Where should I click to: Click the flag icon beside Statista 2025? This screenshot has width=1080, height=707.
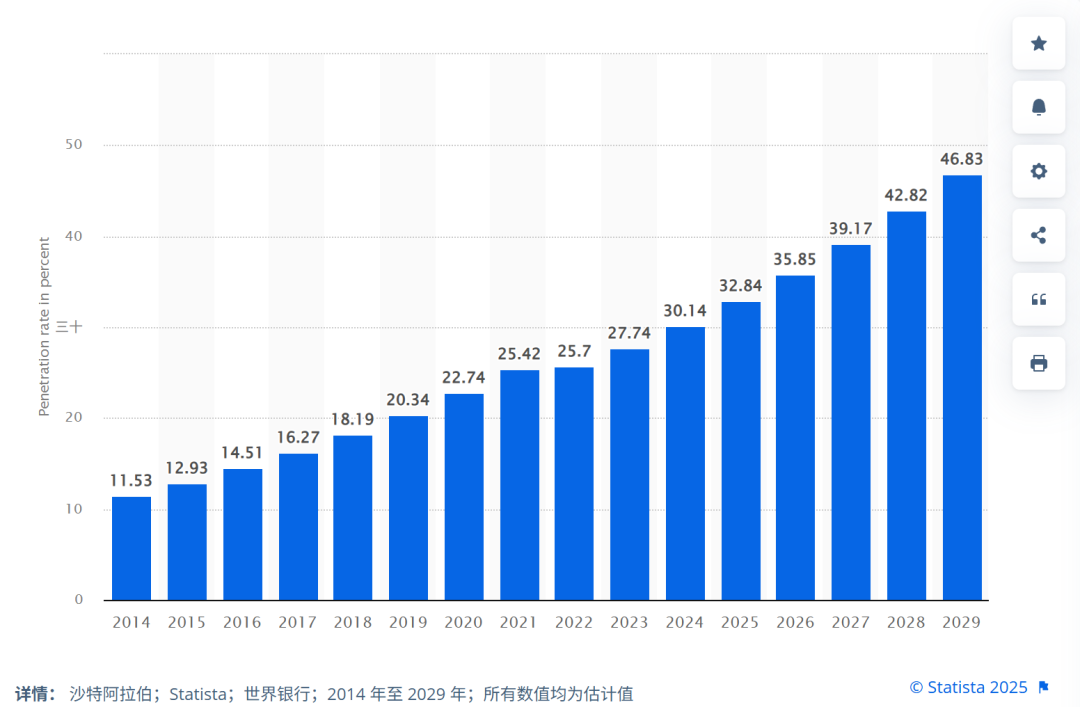[1043, 687]
